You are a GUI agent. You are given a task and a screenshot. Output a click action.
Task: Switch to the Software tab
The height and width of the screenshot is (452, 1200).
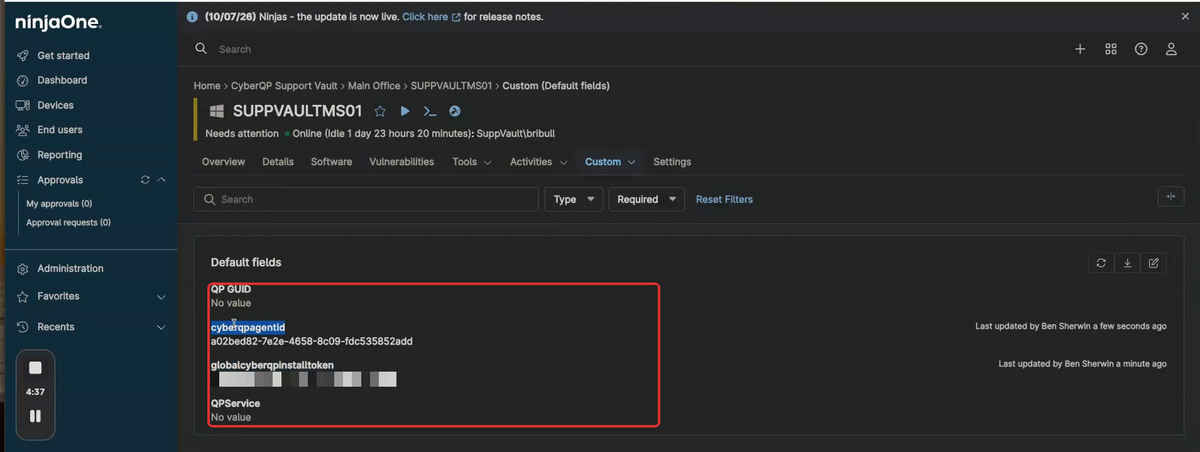331,162
